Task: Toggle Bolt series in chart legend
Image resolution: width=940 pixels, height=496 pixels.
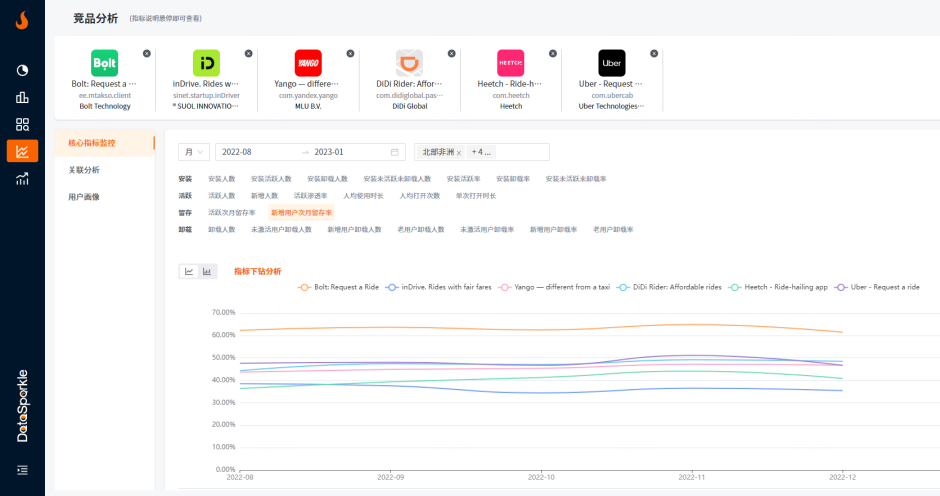Action: [338, 287]
